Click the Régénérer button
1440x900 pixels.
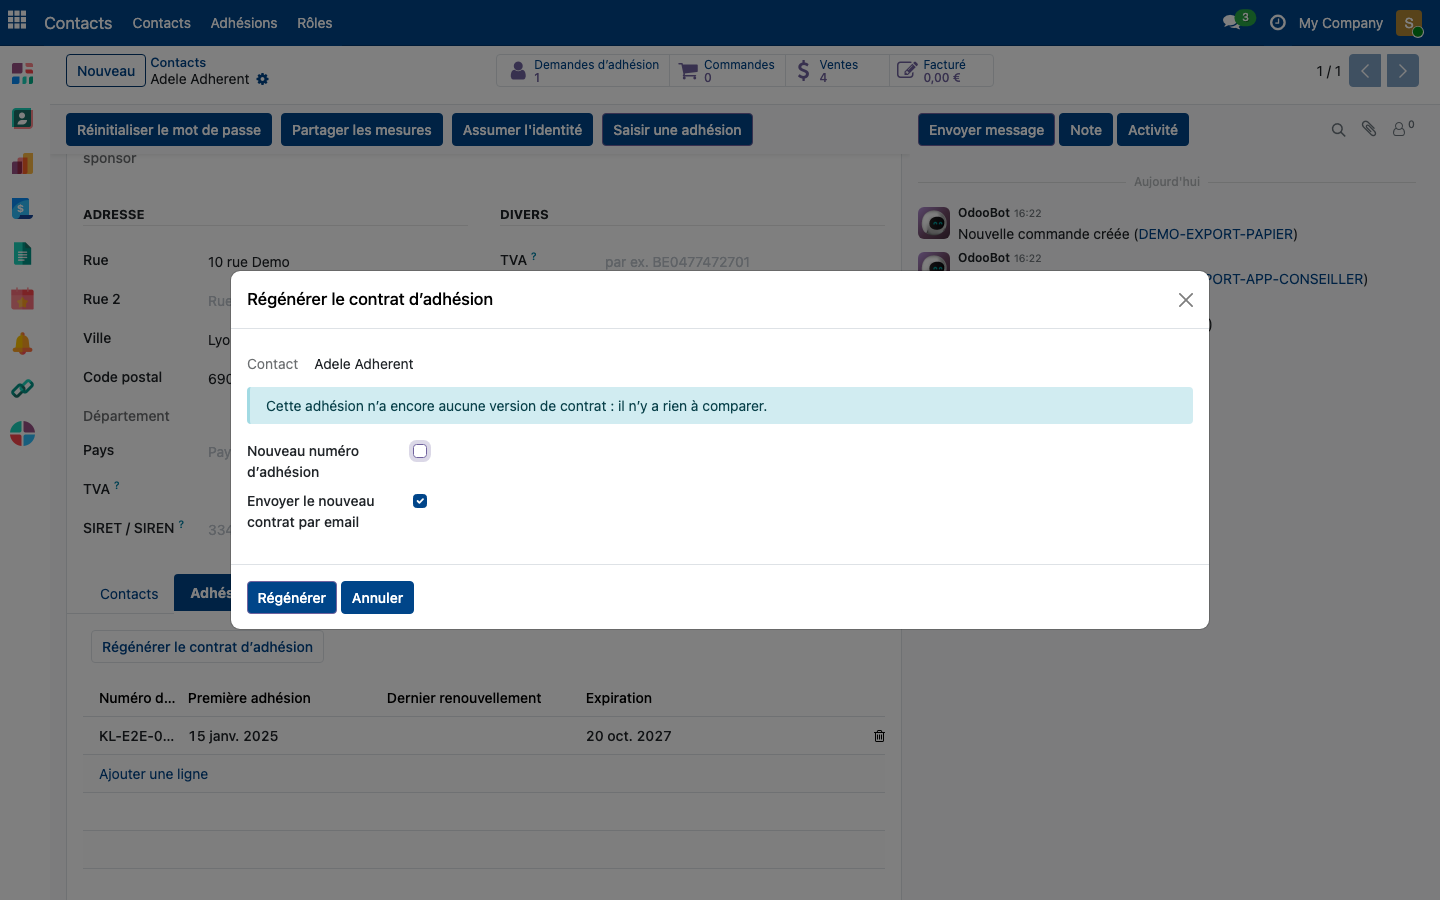click(291, 598)
